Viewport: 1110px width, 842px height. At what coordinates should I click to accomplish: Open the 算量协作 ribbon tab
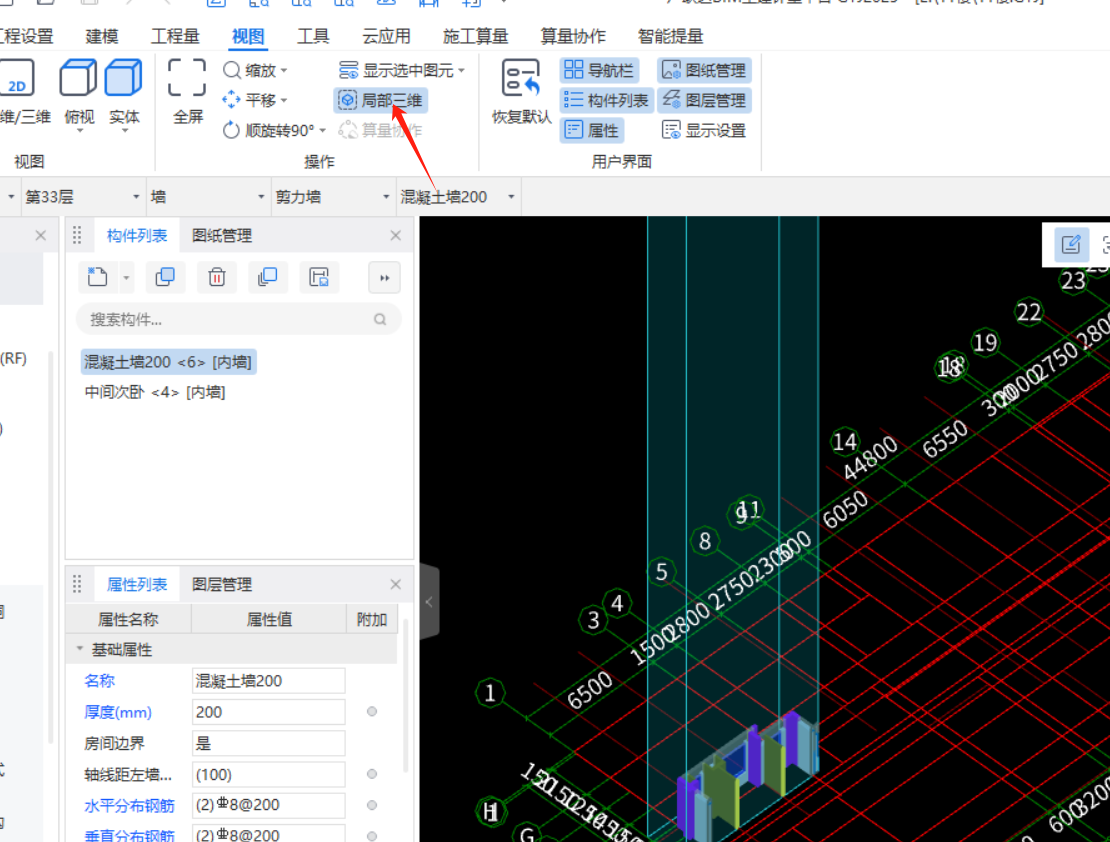point(573,36)
